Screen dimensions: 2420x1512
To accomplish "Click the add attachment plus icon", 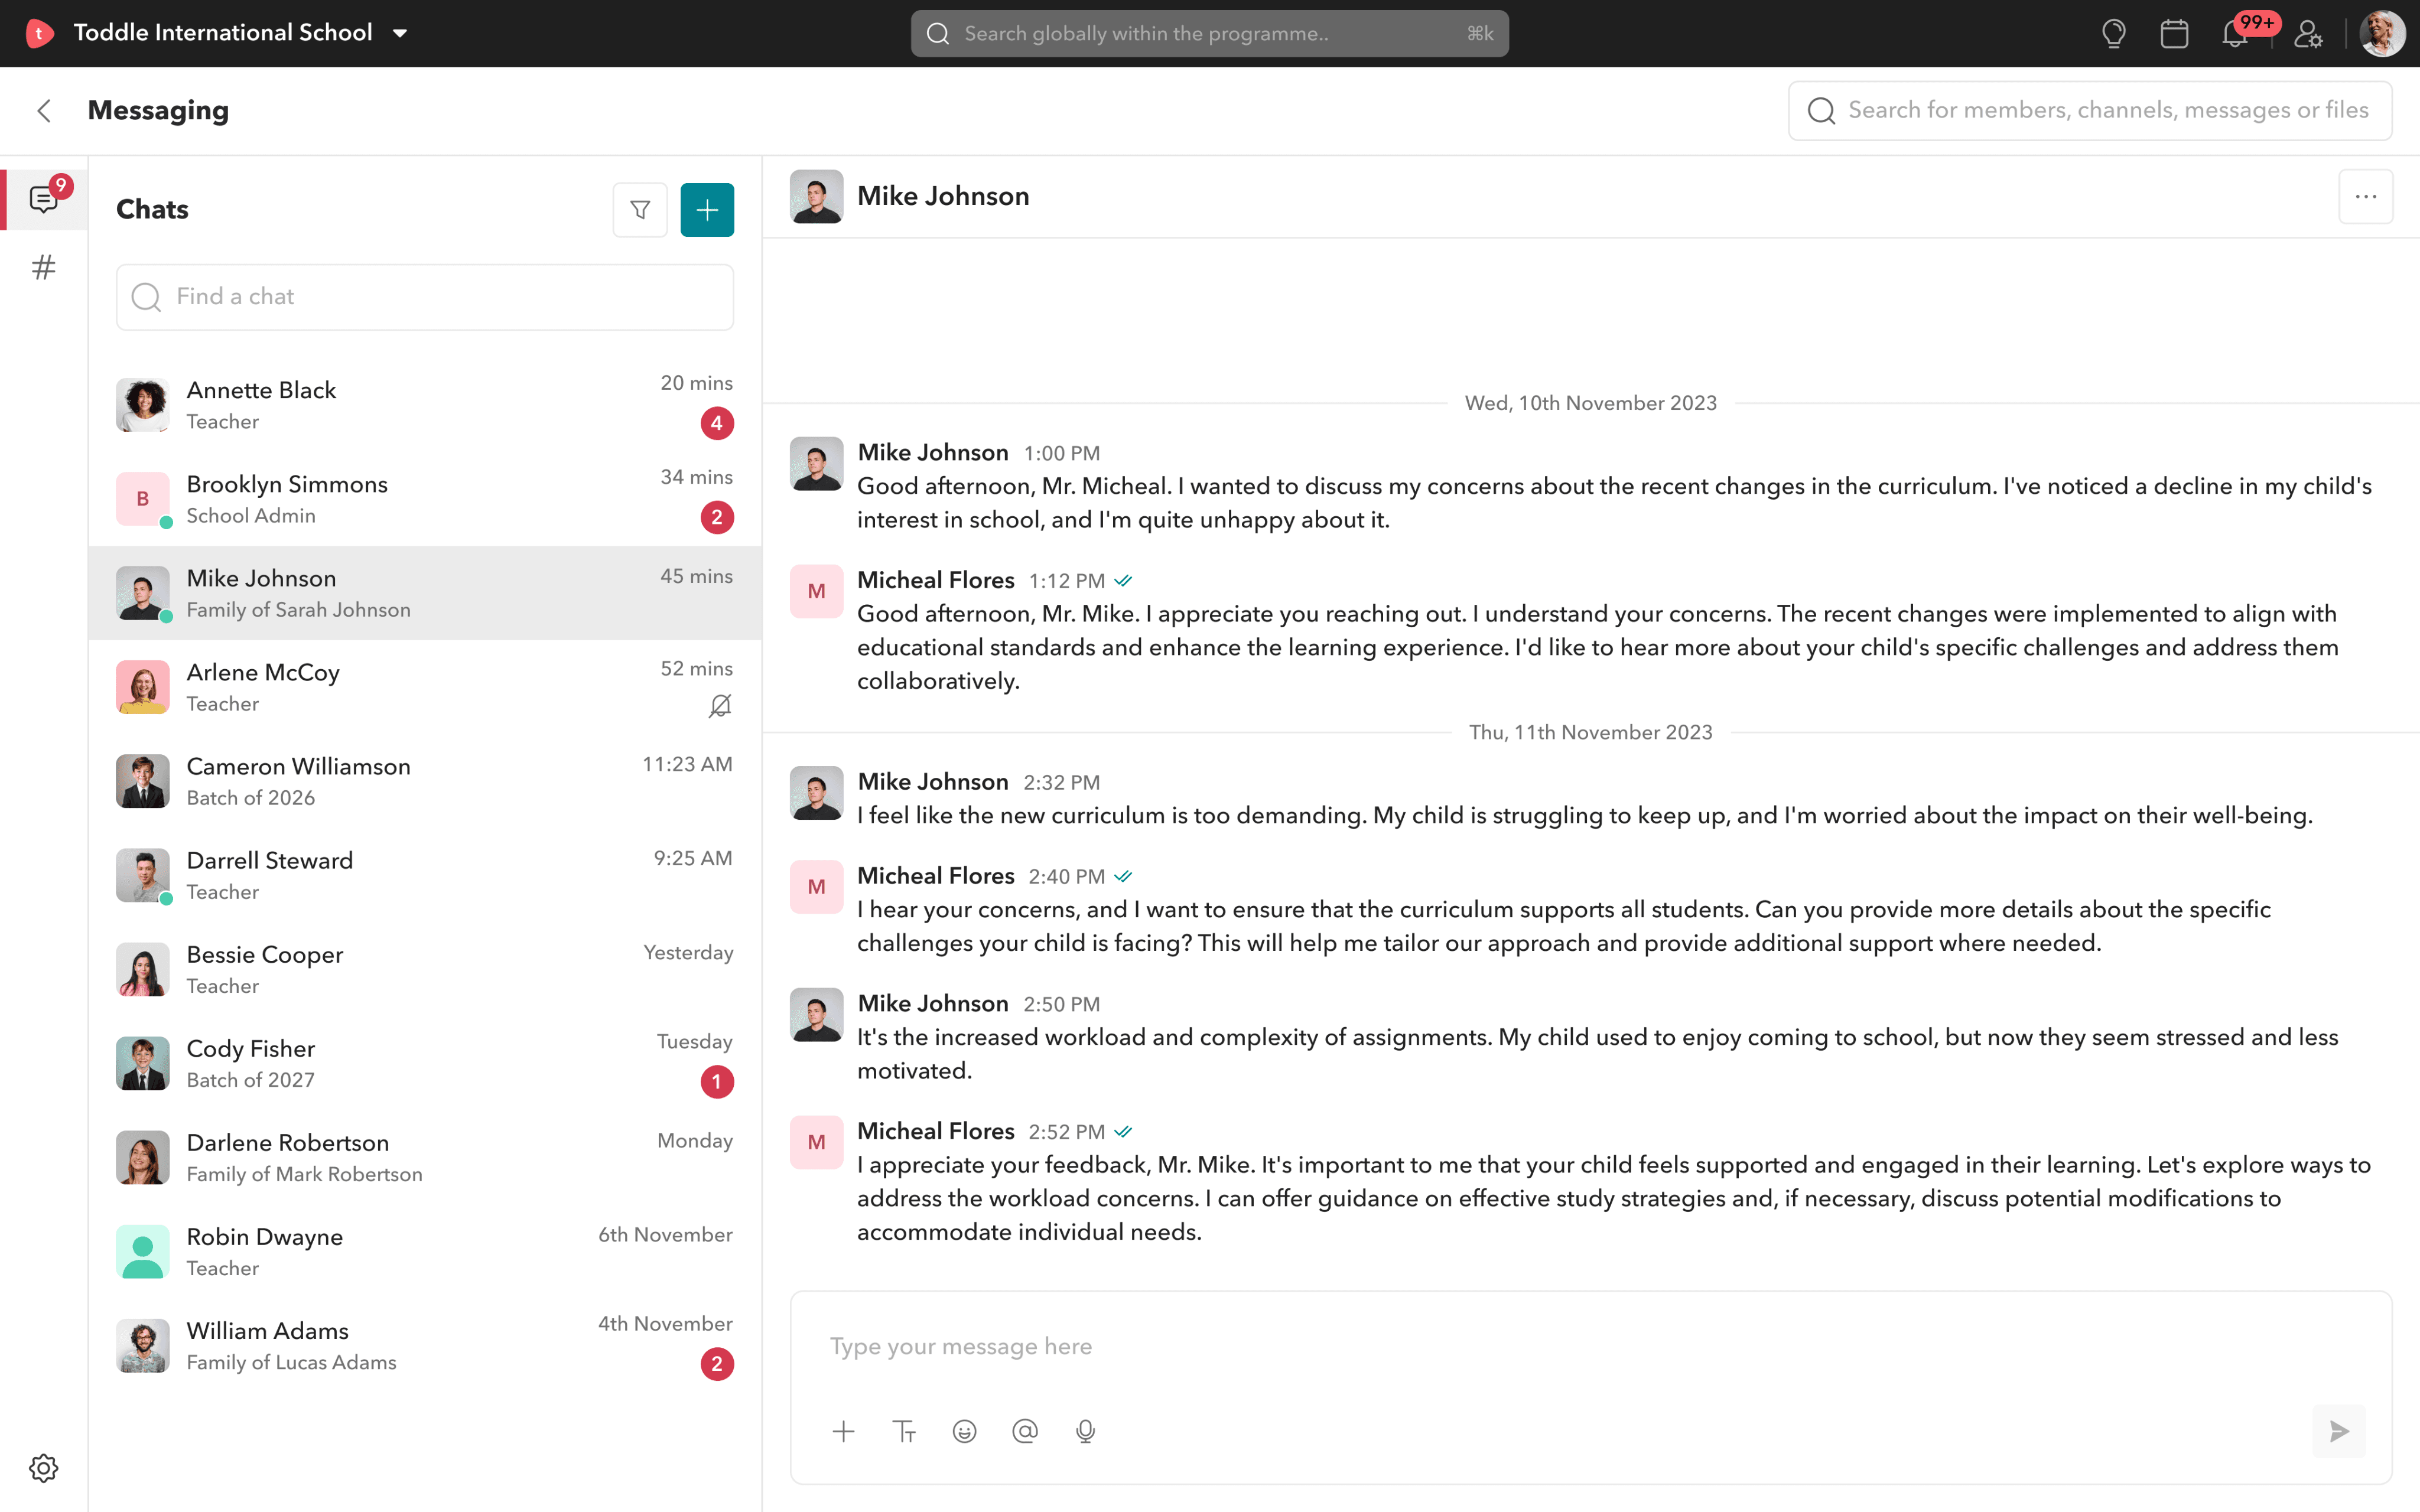I will pos(843,1431).
